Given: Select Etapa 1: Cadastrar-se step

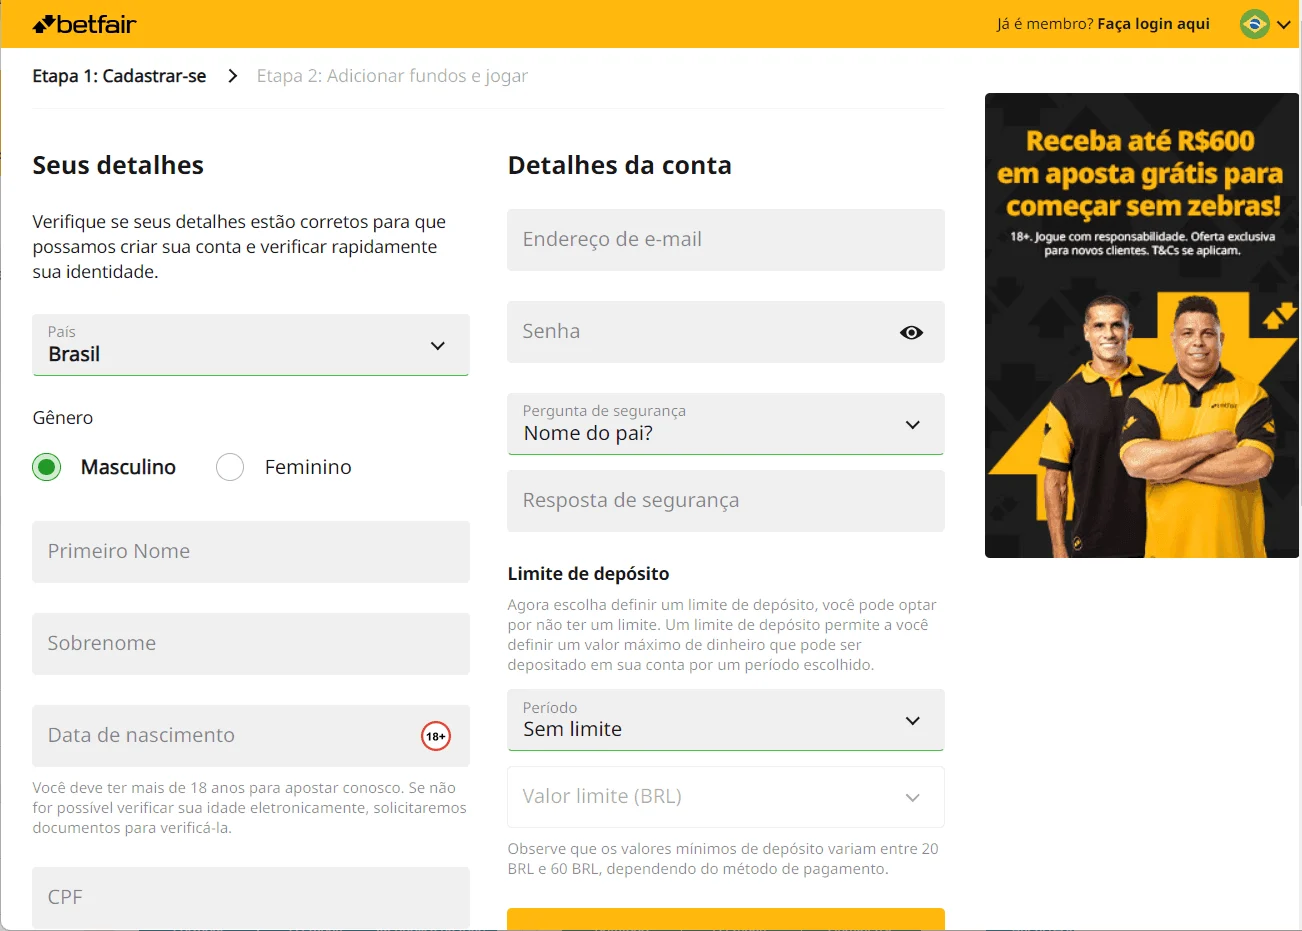Looking at the screenshot, I should (119, 76).
